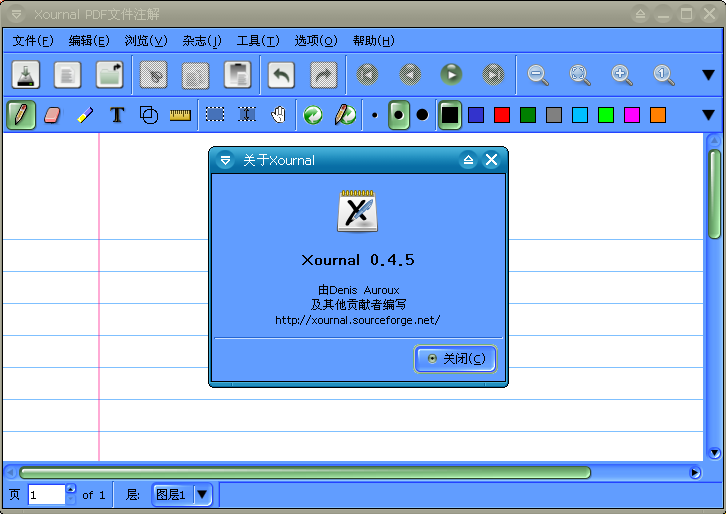The height and width of the screenshot is (514, 726).
Task: Close the 关于Xournal dialog with X
Action: click(491, 160)
